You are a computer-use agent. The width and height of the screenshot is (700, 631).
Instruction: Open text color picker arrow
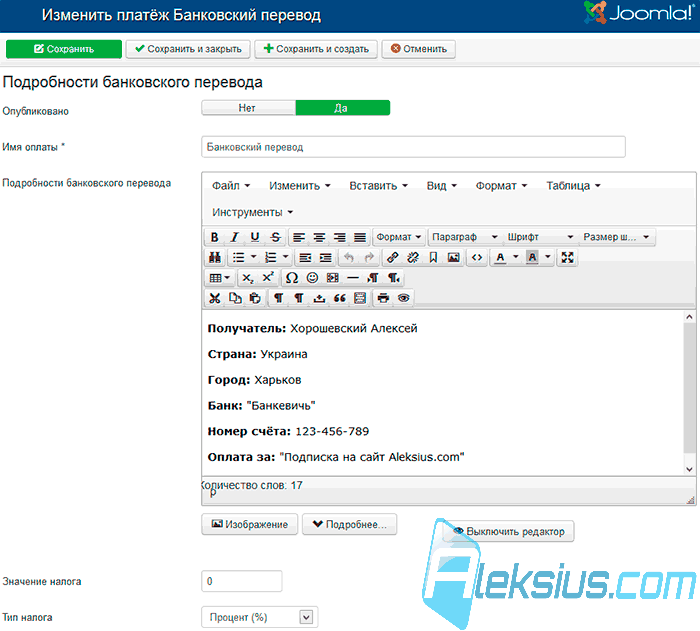516,257
